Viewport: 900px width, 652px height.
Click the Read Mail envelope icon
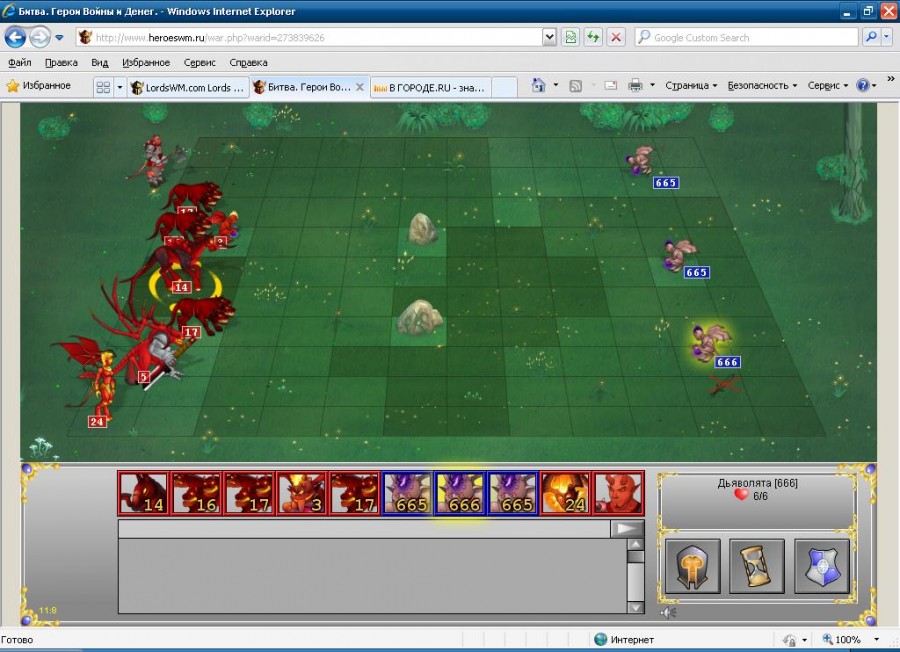pos(611,86)
